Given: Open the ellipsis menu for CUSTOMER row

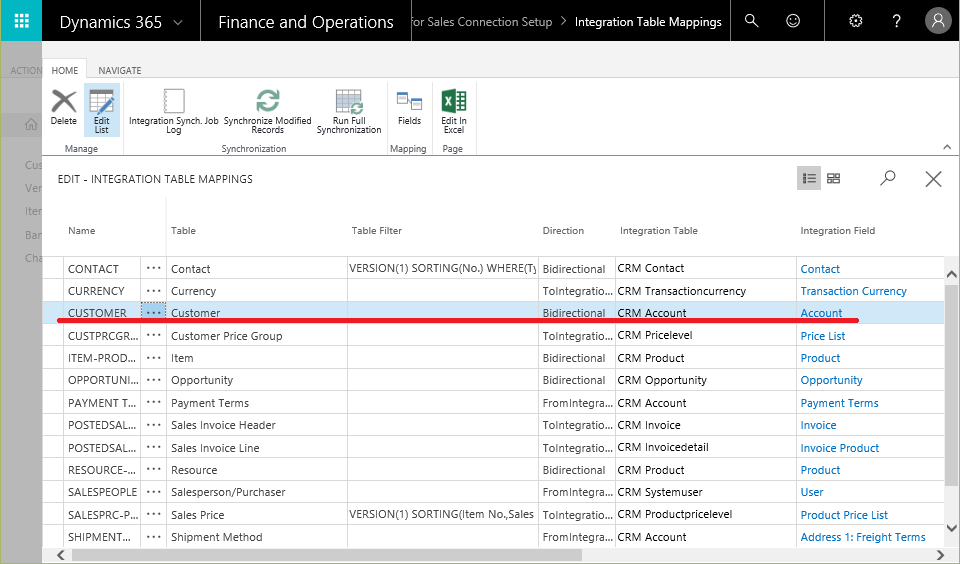Looking at the screenshot, I should point(154,312).
